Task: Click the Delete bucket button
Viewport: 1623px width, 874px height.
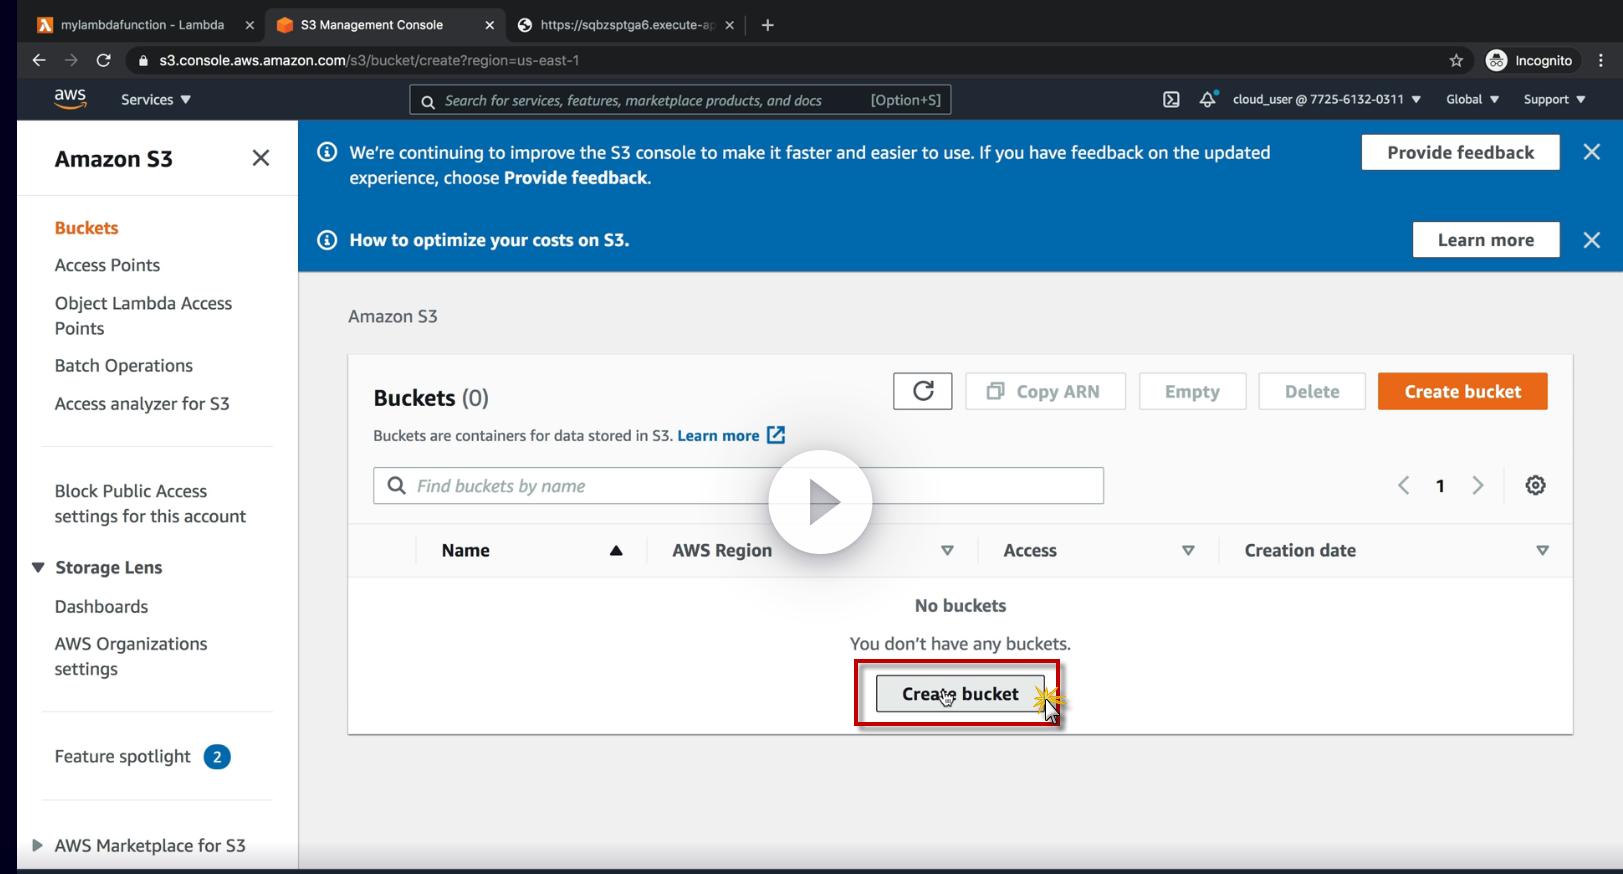Action: (1312, 391)
